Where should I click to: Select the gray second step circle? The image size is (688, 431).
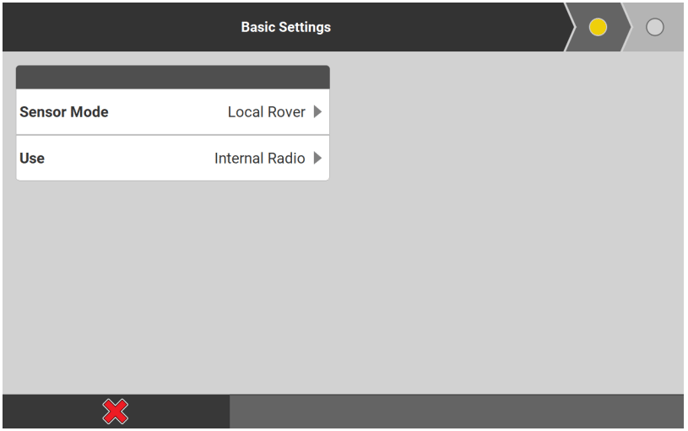click(x=655, y=27)
